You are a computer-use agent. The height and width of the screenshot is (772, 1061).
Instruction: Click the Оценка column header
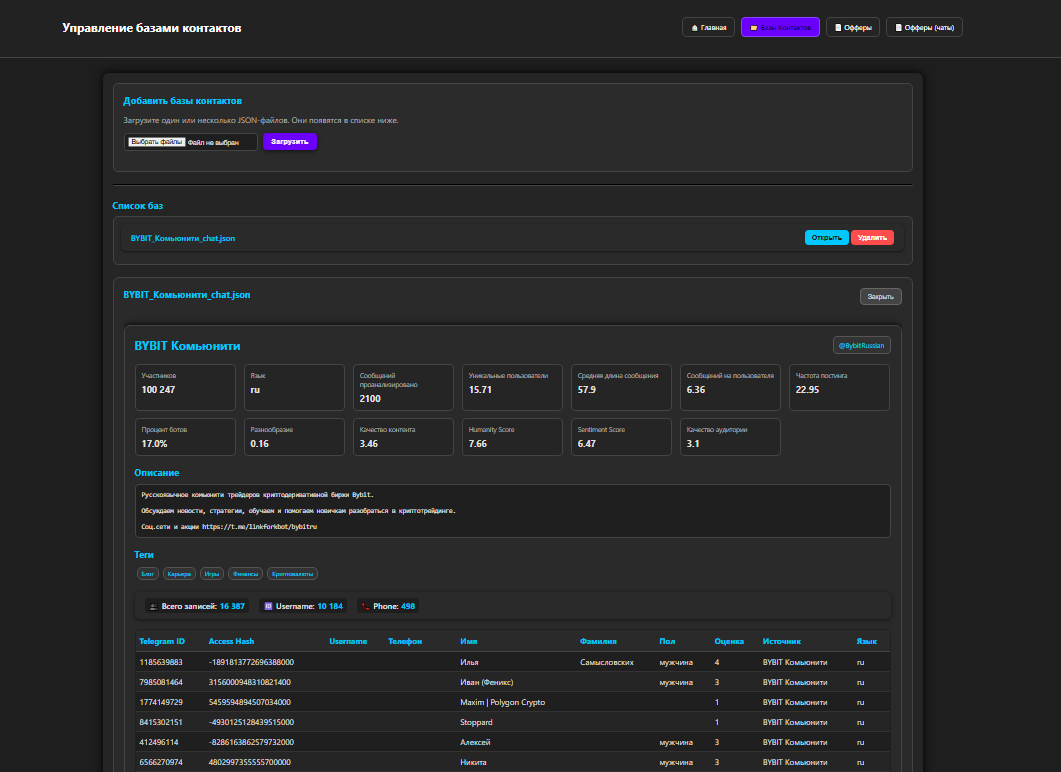click(x=729, y=641)
